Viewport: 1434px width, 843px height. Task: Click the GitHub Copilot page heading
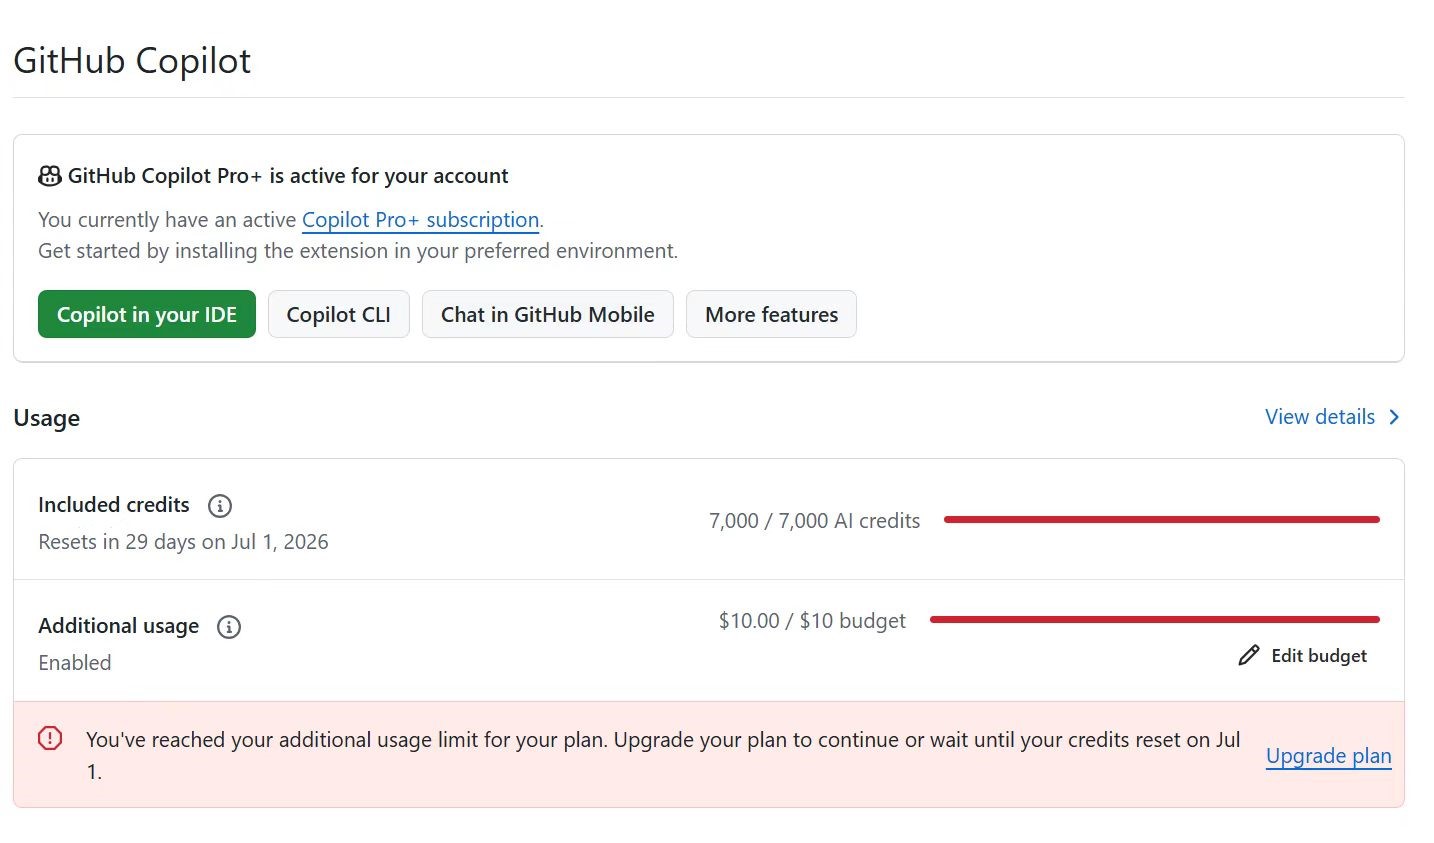[132, 61]
